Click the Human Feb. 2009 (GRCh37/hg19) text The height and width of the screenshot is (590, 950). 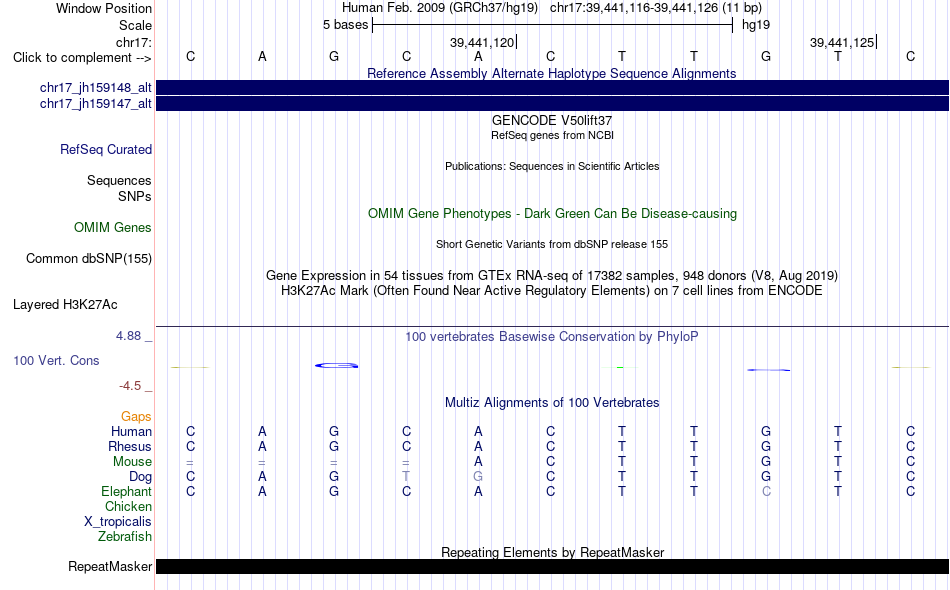click(x=440, y=8)
